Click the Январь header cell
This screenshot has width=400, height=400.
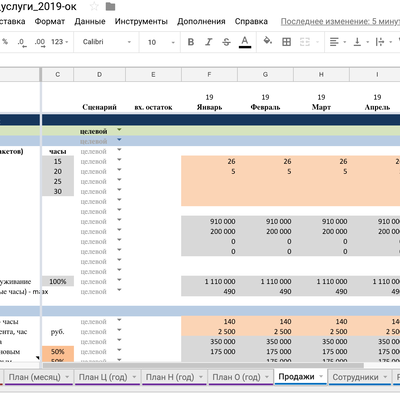[209, 107]
